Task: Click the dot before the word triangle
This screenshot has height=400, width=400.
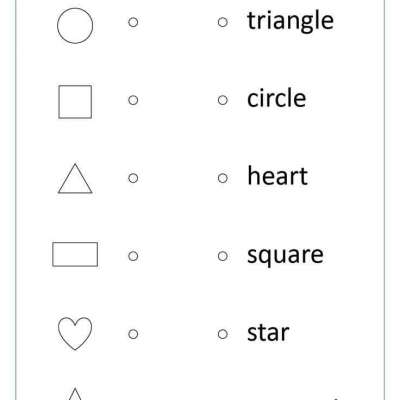Action: tap(223, 22)
